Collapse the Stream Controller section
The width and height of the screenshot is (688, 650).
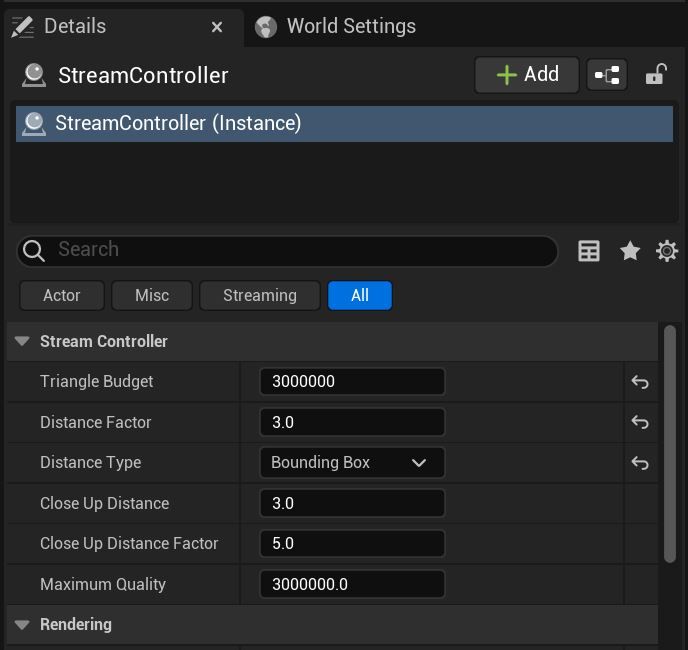(x=22, y=342)
